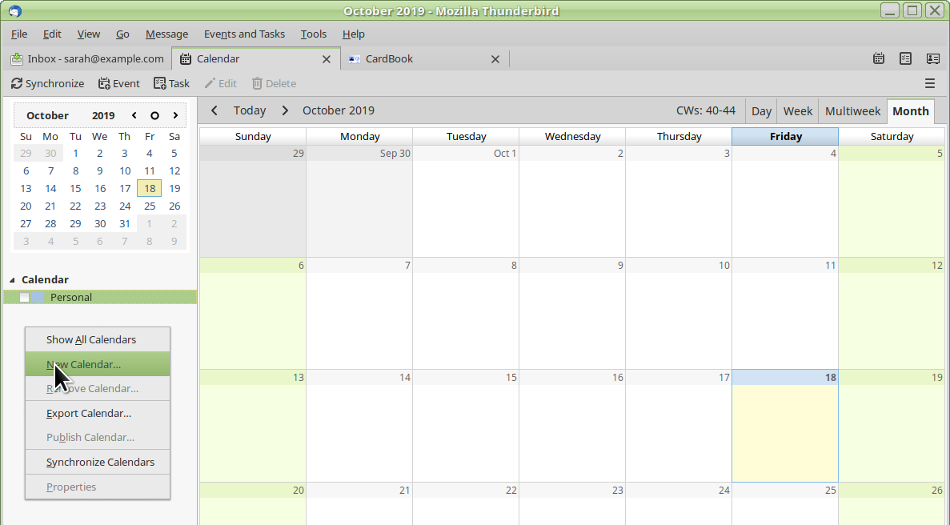Switch to the Week view
Viewport: 950px width, 525px height.
tap(797, 111)
